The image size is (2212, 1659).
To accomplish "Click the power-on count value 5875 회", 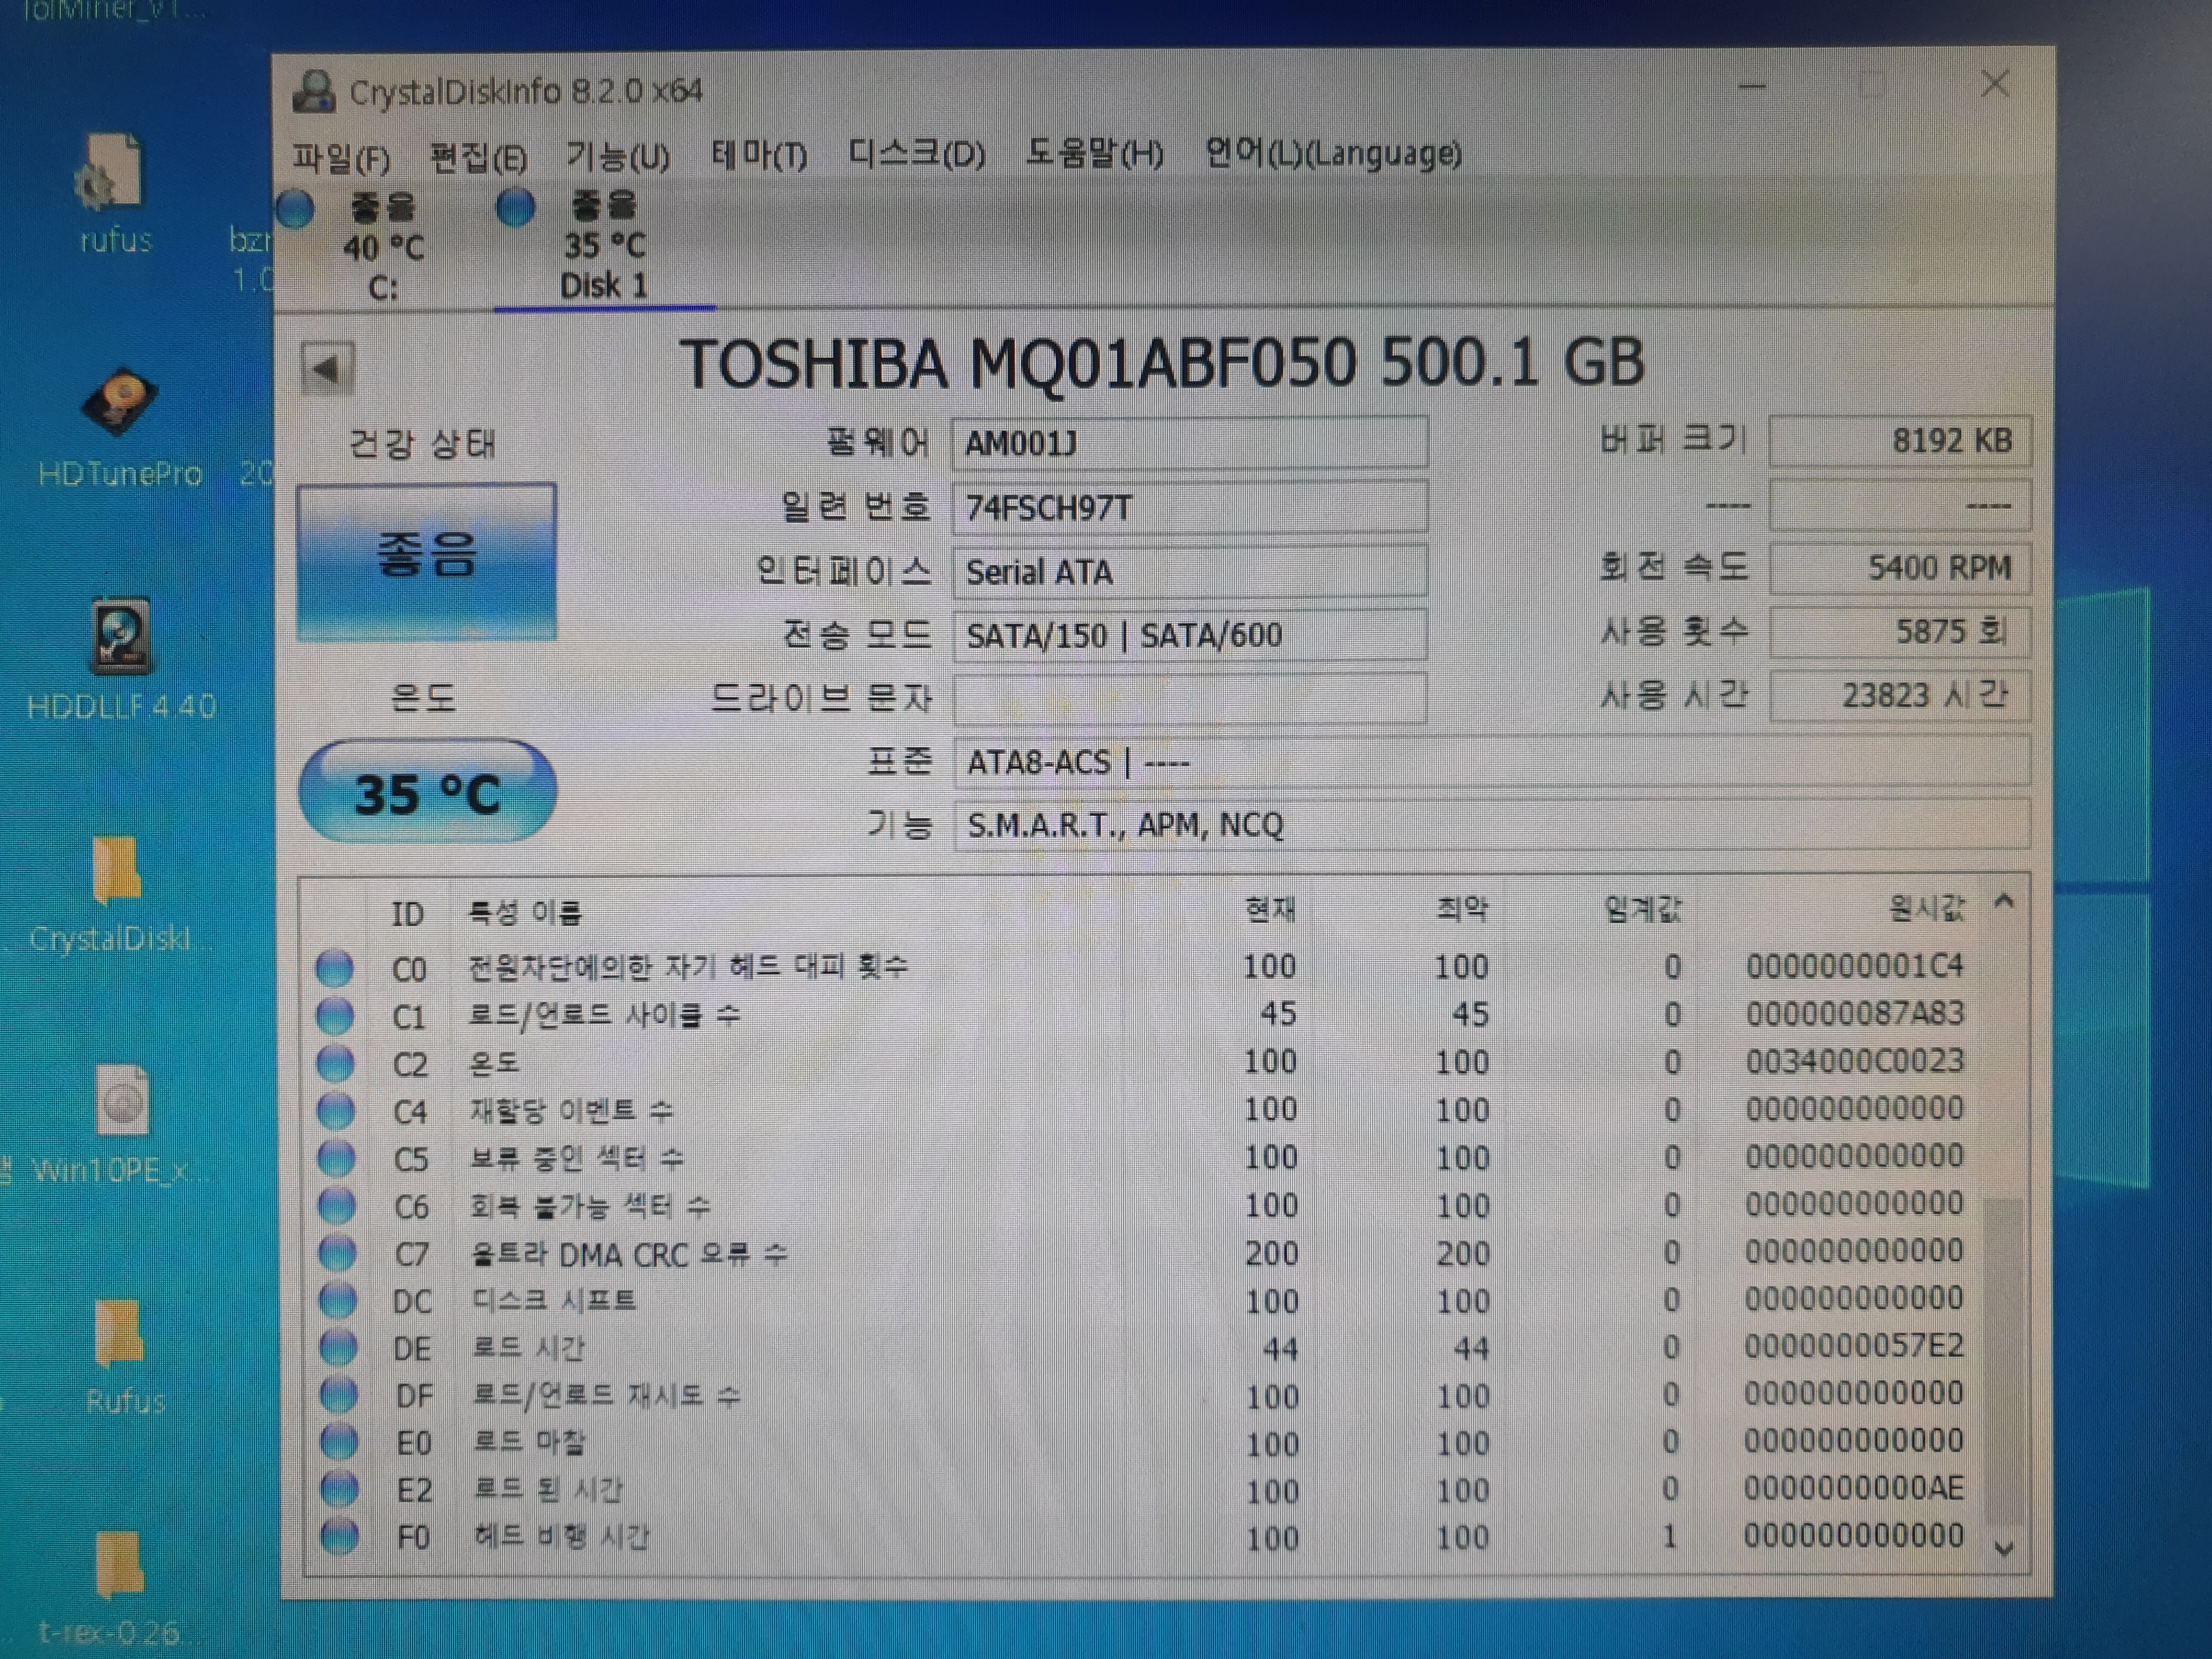I will (1900, 632).
